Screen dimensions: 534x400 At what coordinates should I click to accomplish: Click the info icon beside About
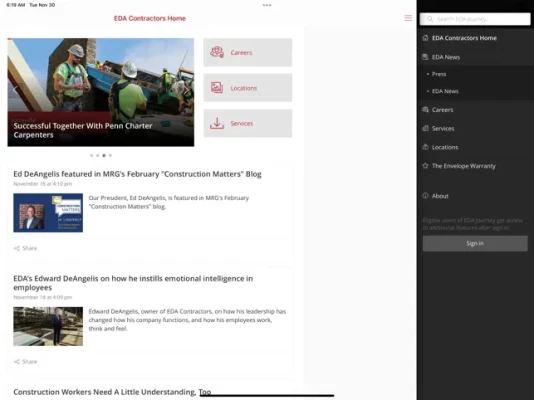pos(425,196)
